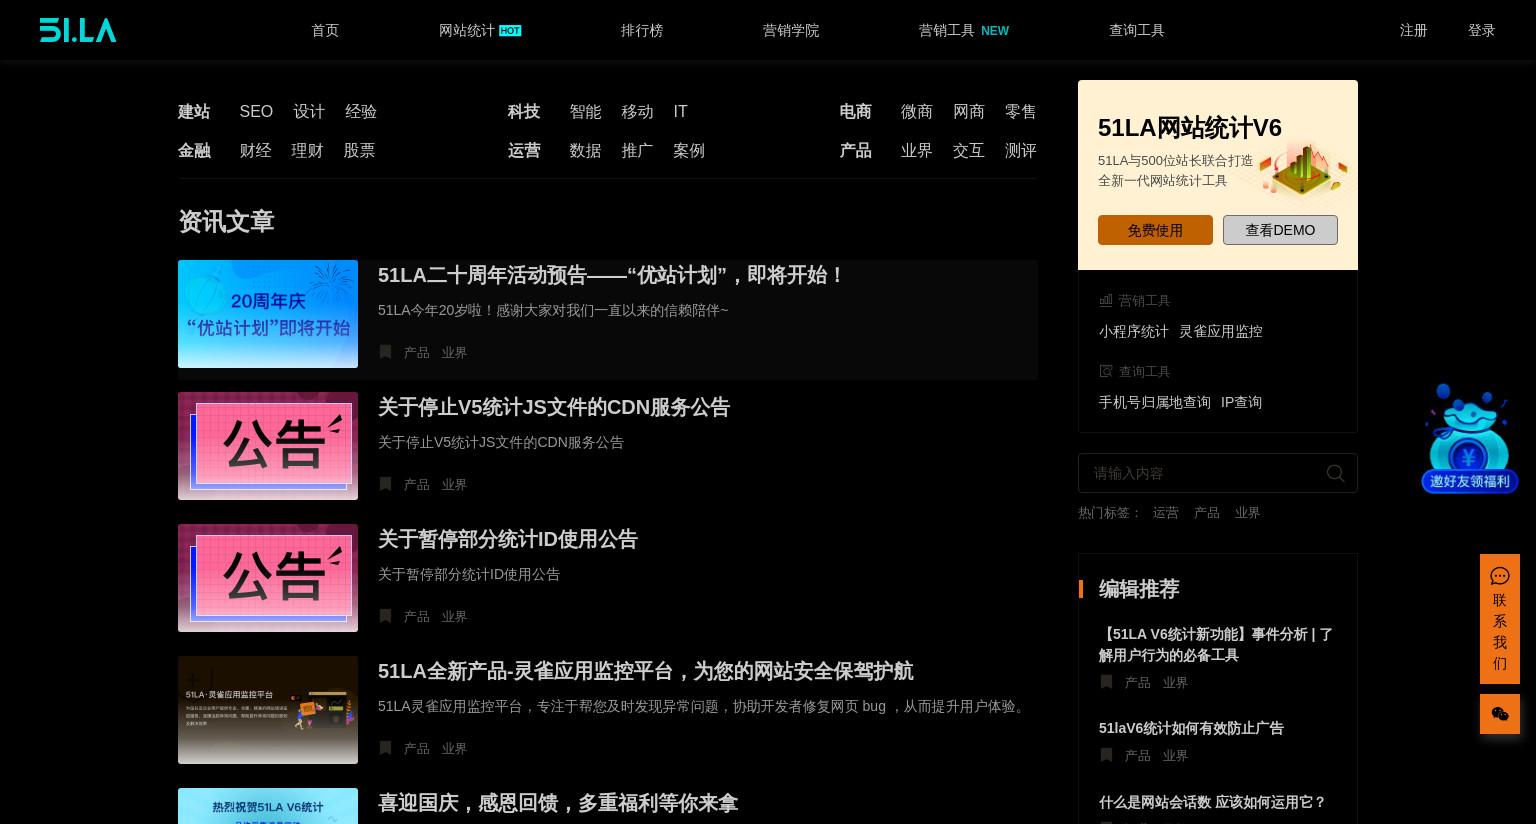Click bookmark icon under 事件分析 recommendation

[x=1106, y=682]
